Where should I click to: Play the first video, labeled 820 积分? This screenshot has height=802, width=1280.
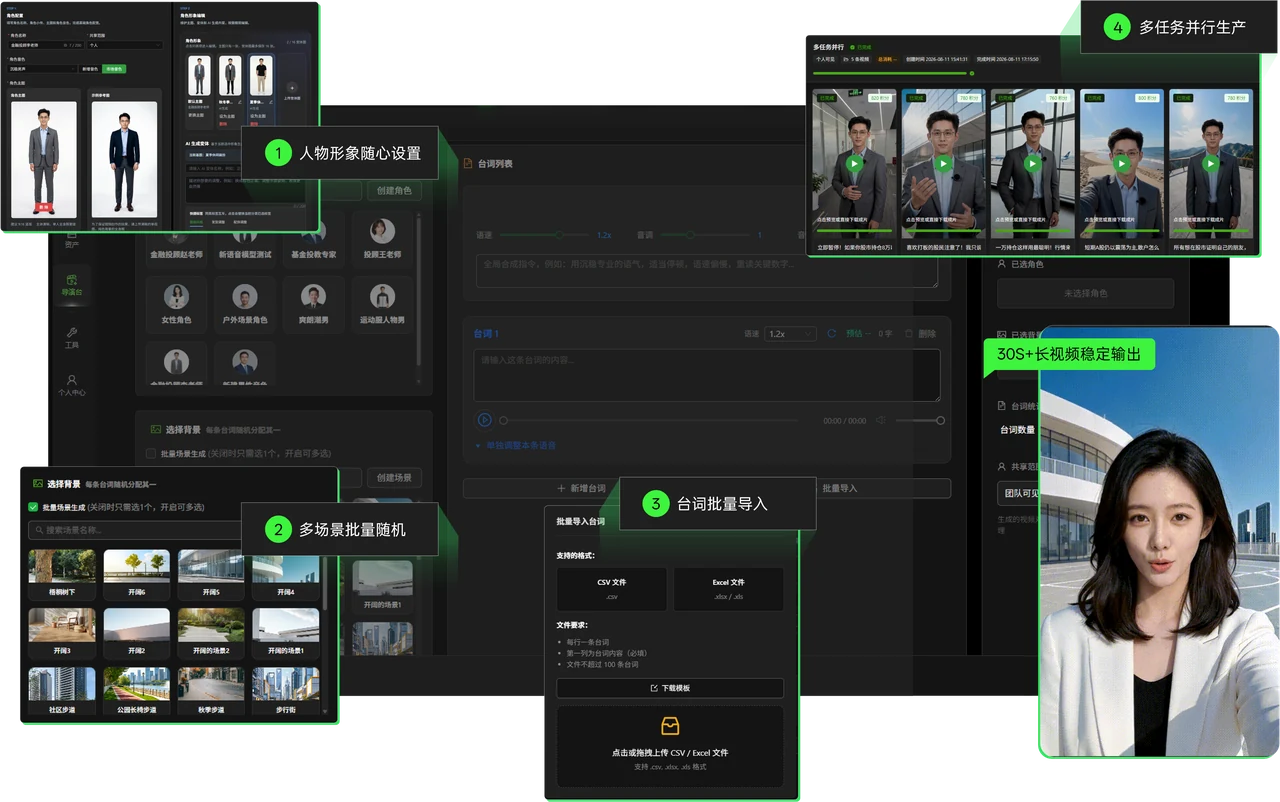tap(854, 164)
